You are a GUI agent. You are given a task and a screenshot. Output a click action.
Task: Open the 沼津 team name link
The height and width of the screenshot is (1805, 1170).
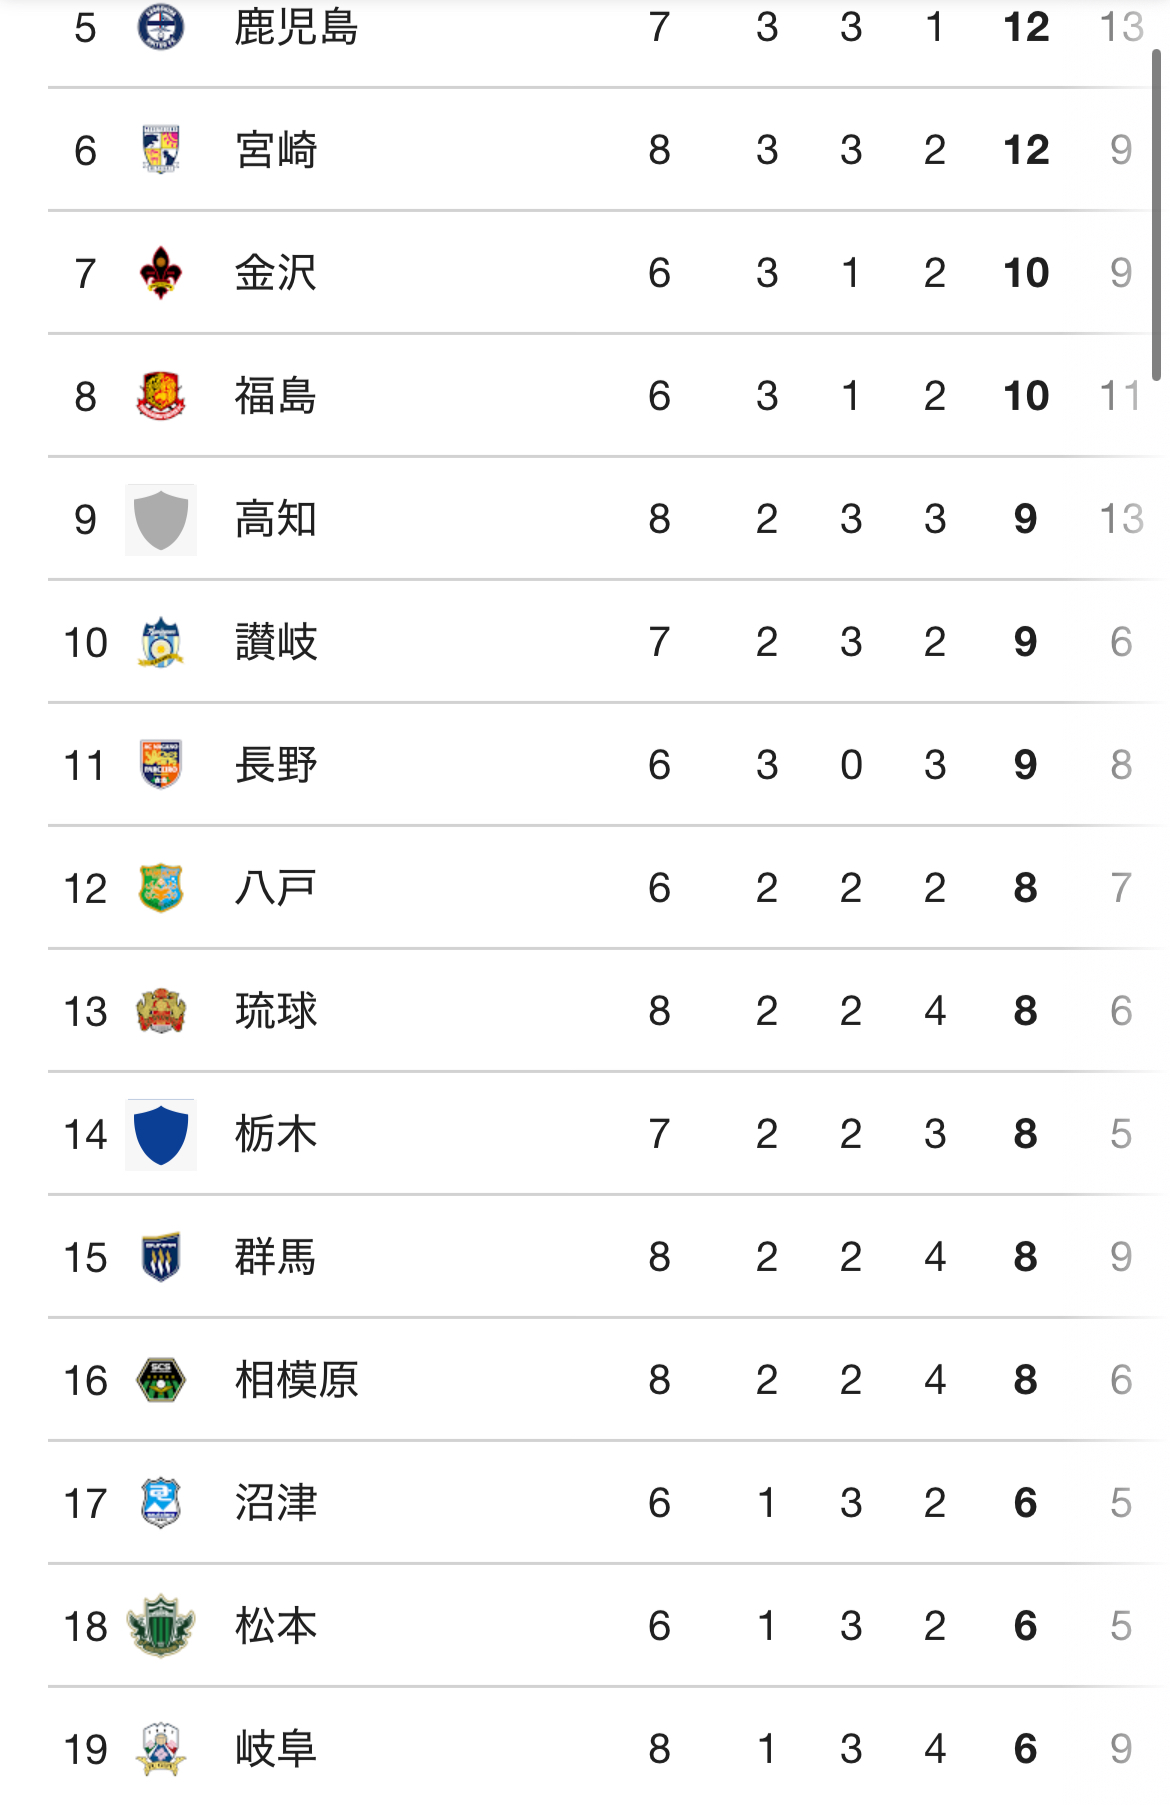275,1503
